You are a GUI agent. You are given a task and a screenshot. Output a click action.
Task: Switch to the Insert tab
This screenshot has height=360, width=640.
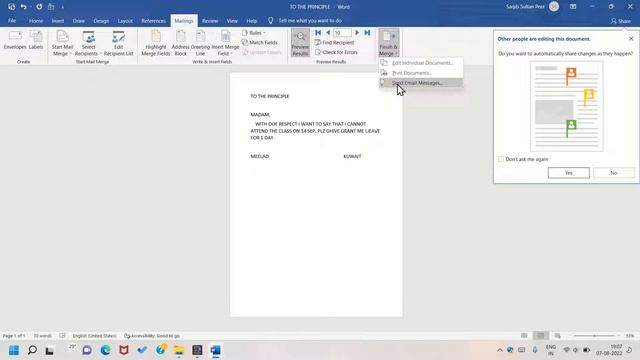(x=58, y=21)
